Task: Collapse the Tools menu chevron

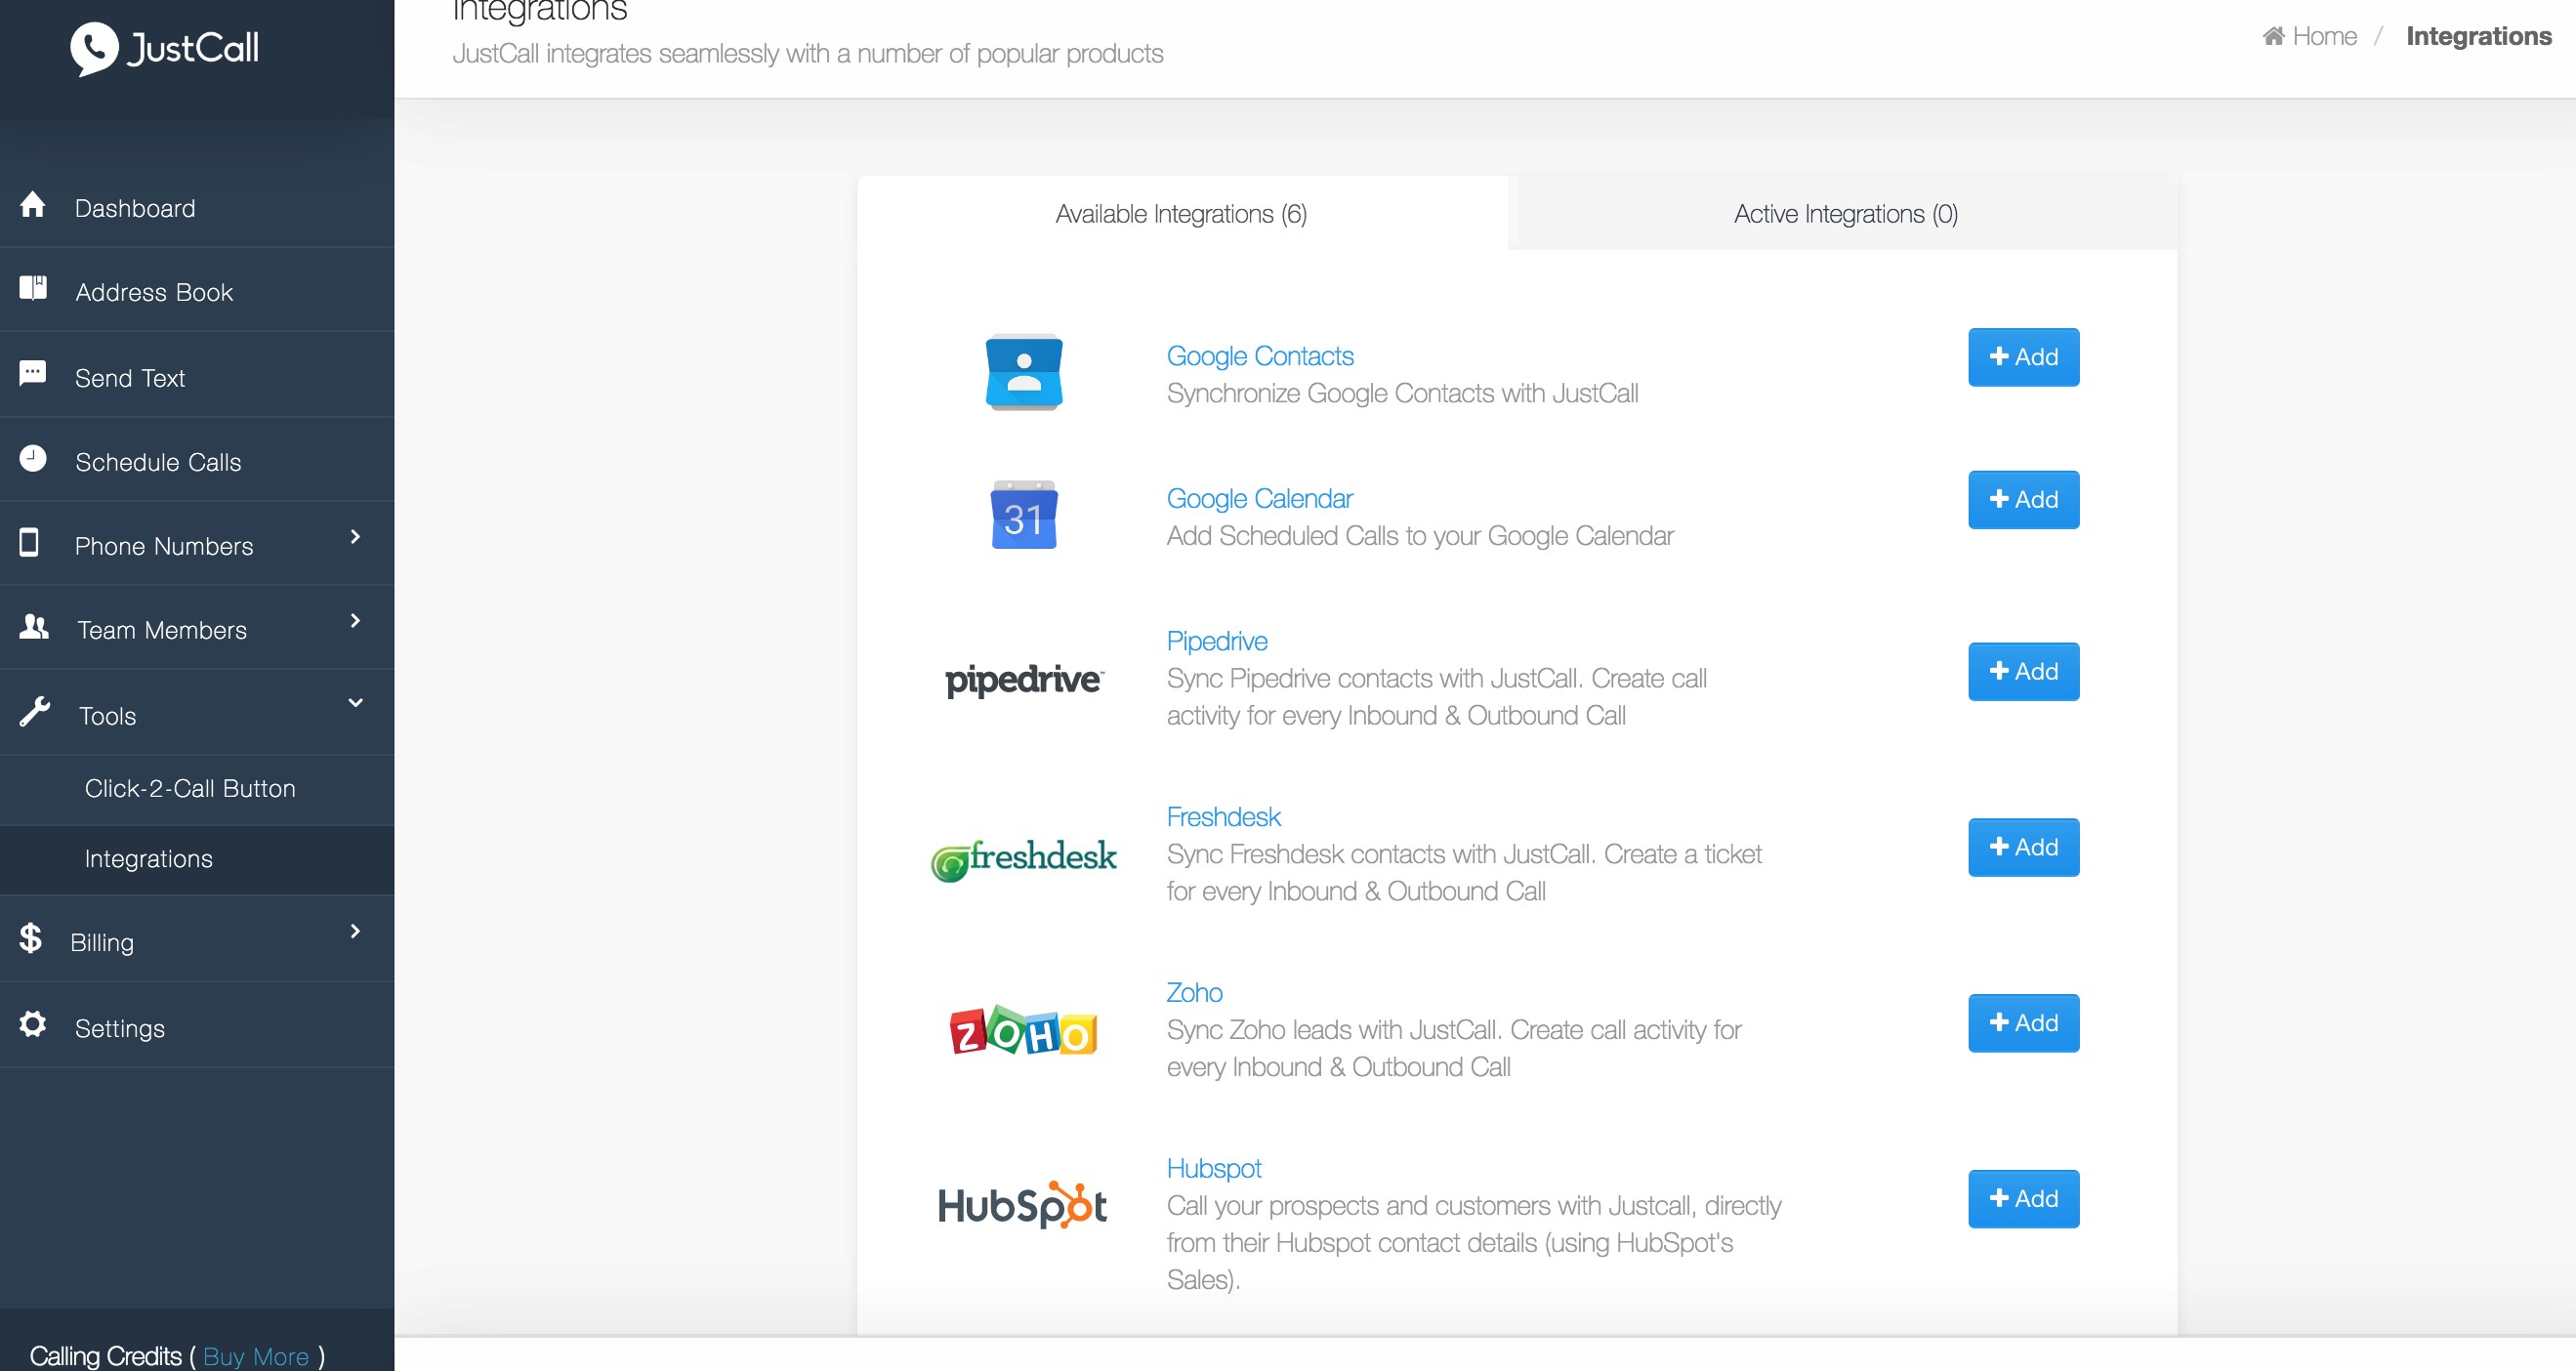Action: tap(355, 704)
